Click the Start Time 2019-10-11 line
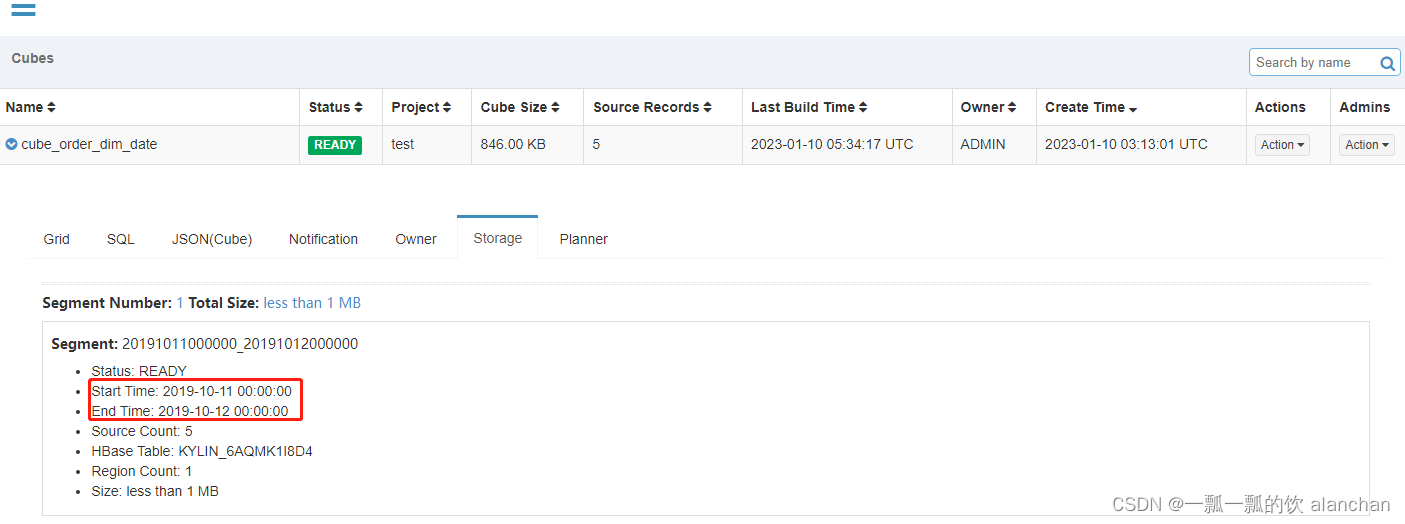The height and width of the screenshot is (524, 1405). [x=192, y=391]
